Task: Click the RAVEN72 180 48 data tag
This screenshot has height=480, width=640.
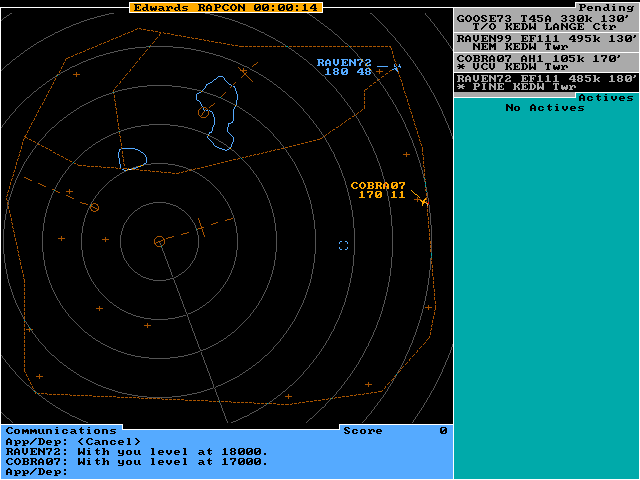Action: 344,67
